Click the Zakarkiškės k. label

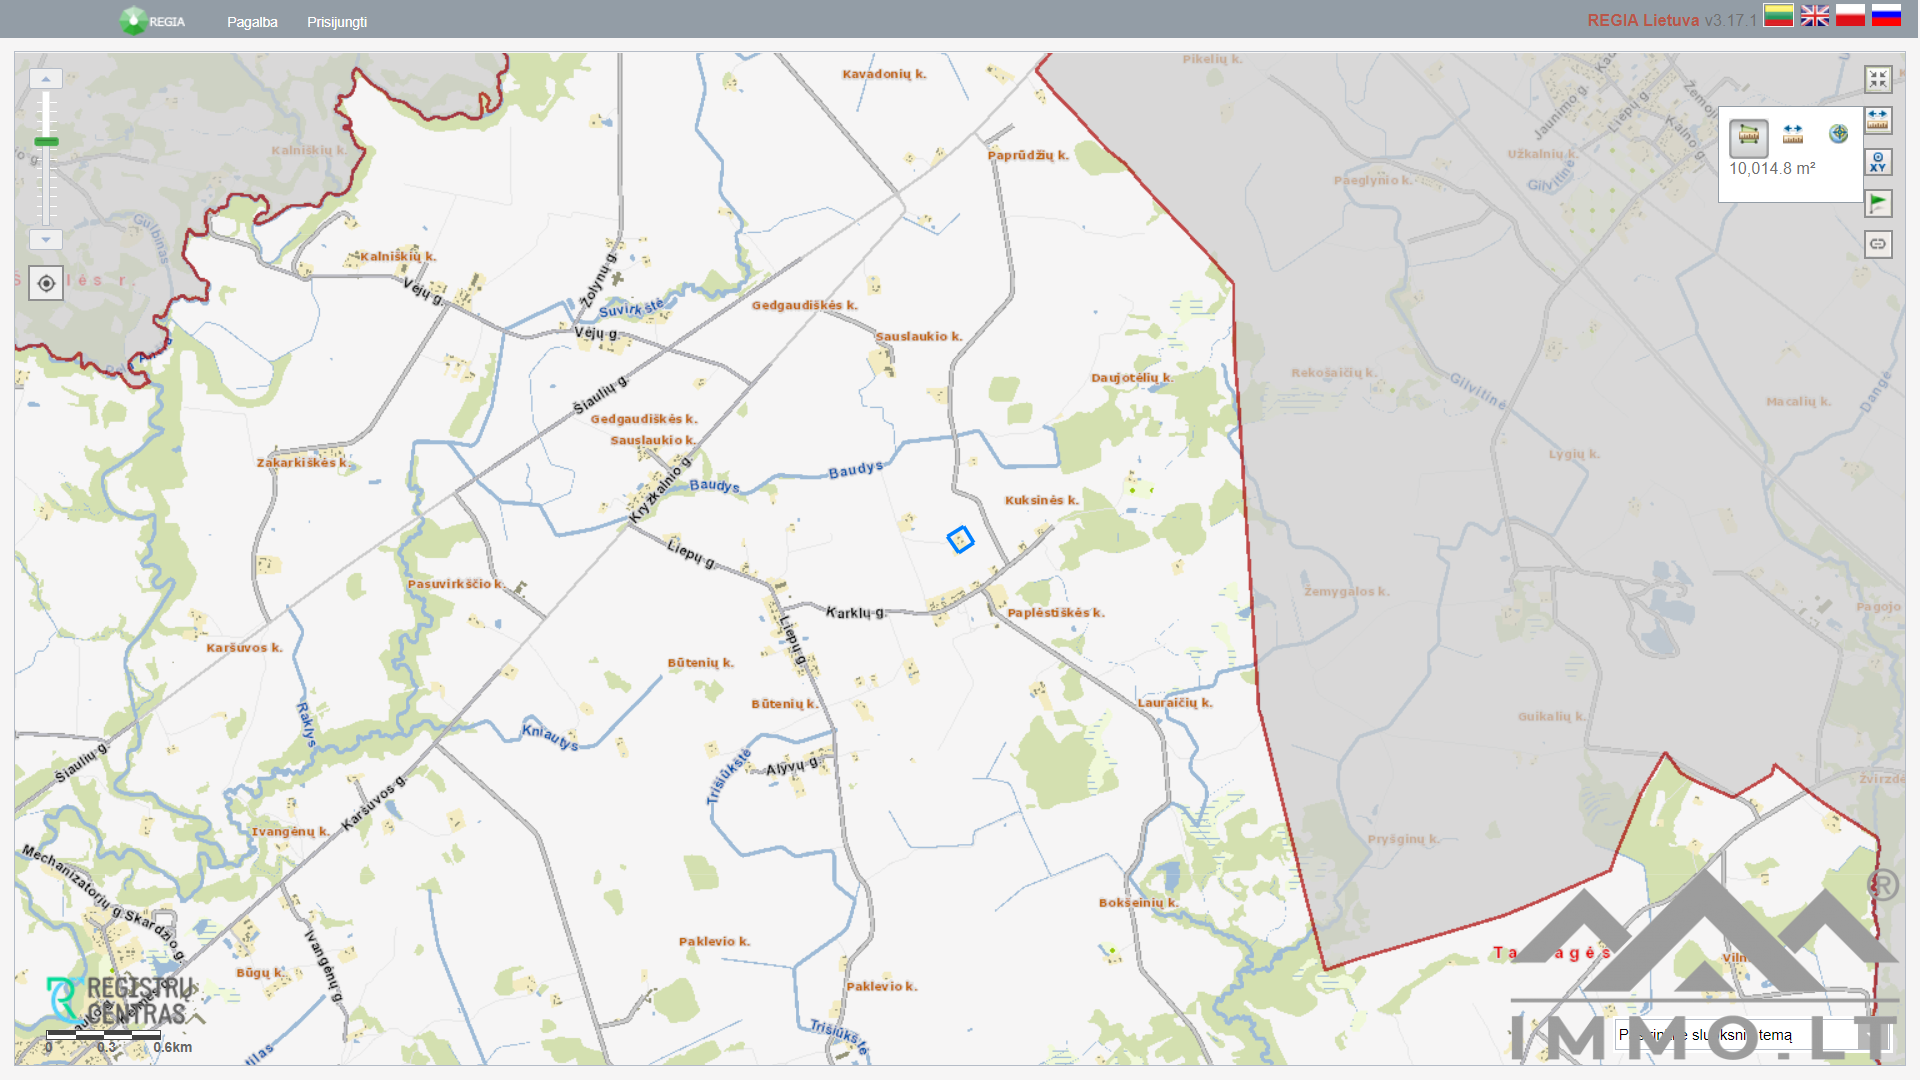pos(302,463)
